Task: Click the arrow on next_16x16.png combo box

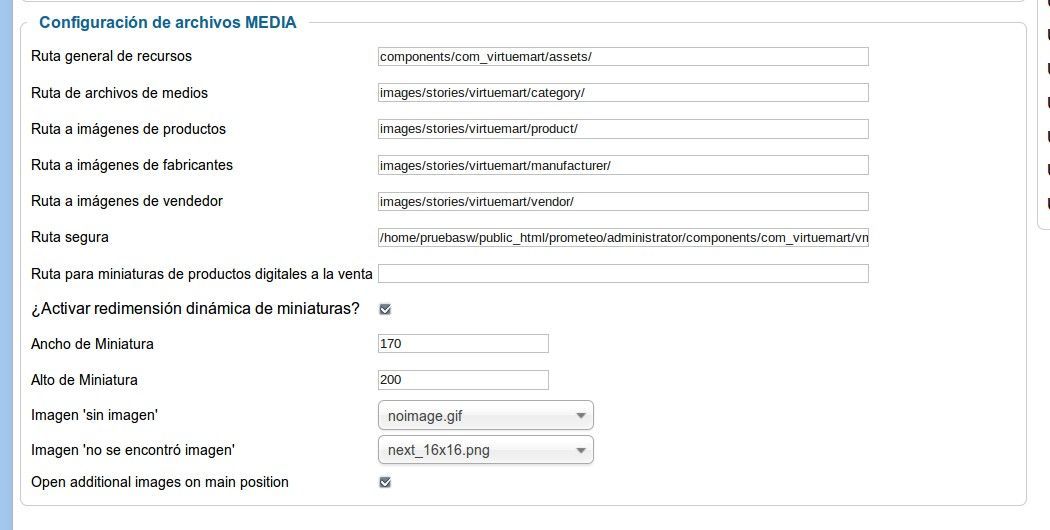Action: 581,450
